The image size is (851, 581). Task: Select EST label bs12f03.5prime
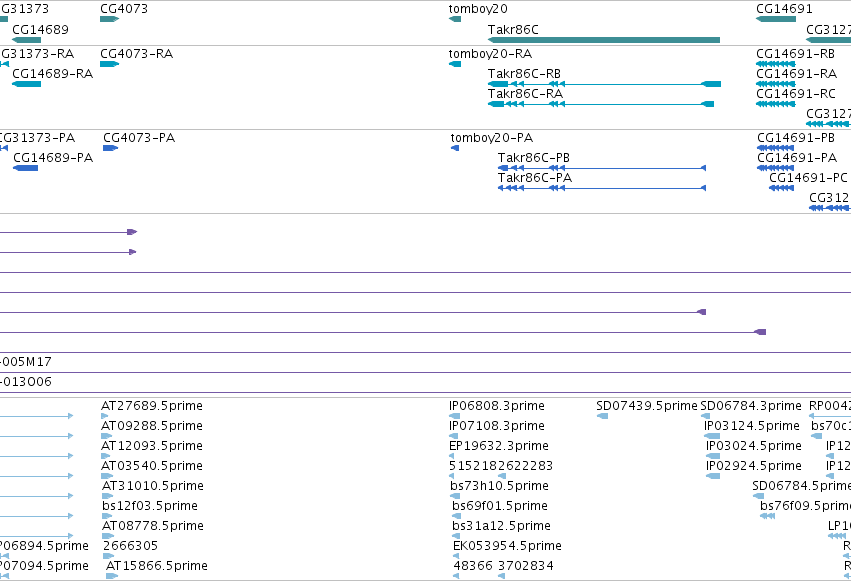(x=150, y=506)
